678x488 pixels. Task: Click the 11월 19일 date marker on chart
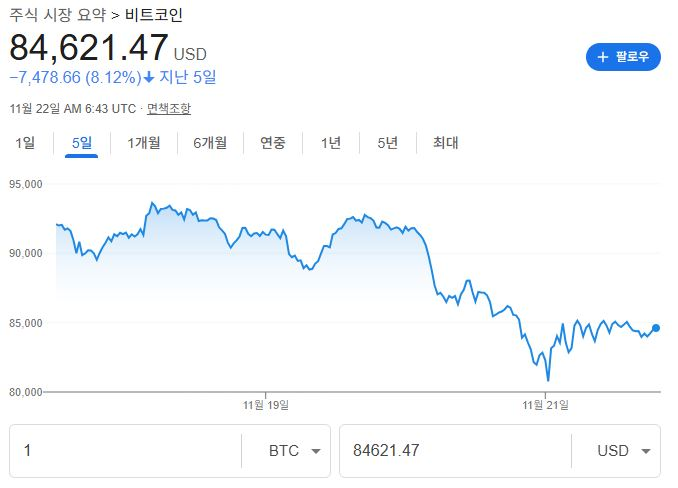click(x=265, y=405)
